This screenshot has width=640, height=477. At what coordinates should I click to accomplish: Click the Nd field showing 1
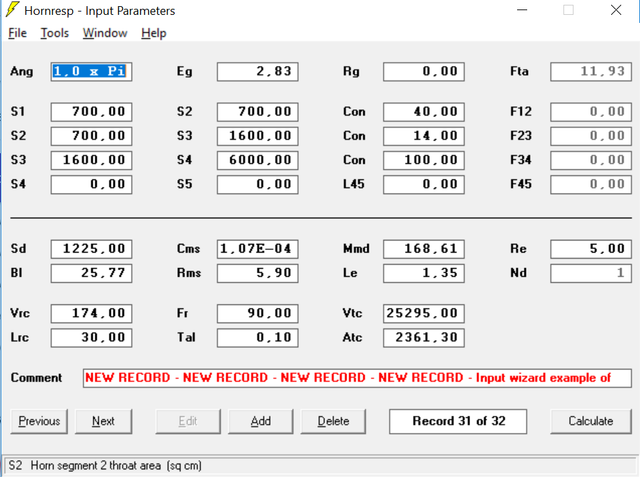pos(591,273)
